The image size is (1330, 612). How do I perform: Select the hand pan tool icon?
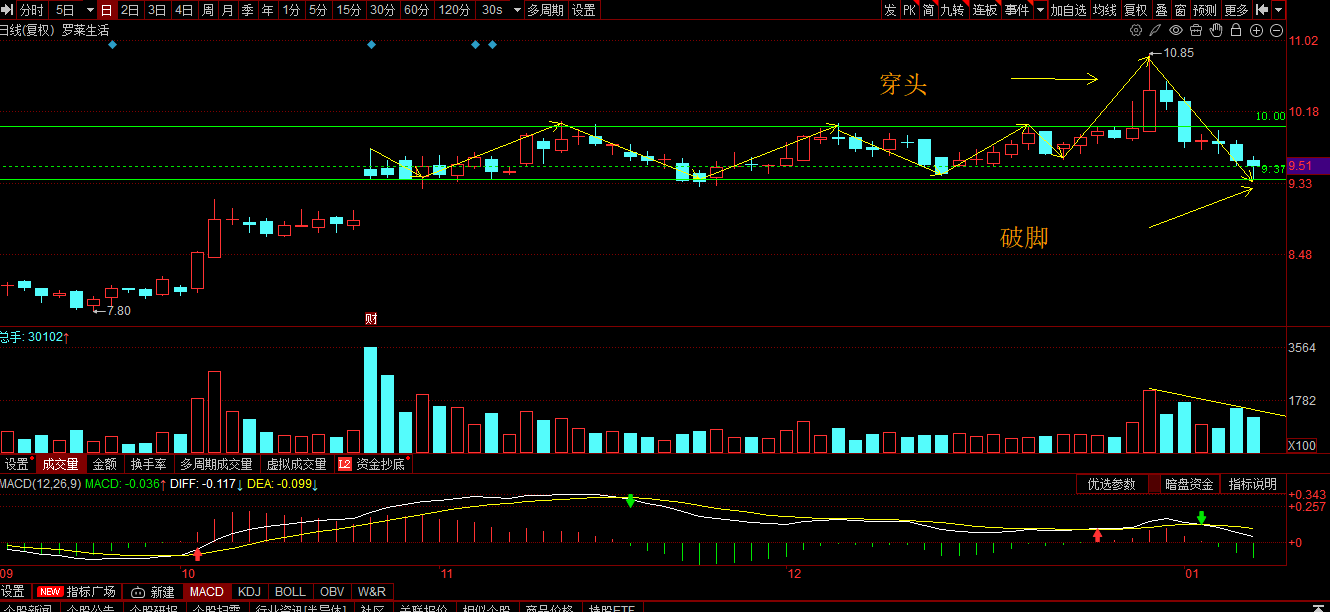tap(1216, 30)
